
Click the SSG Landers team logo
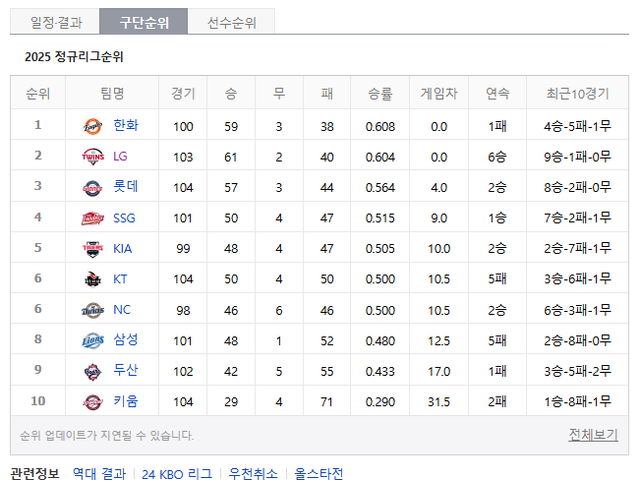(x=92, y=218)
